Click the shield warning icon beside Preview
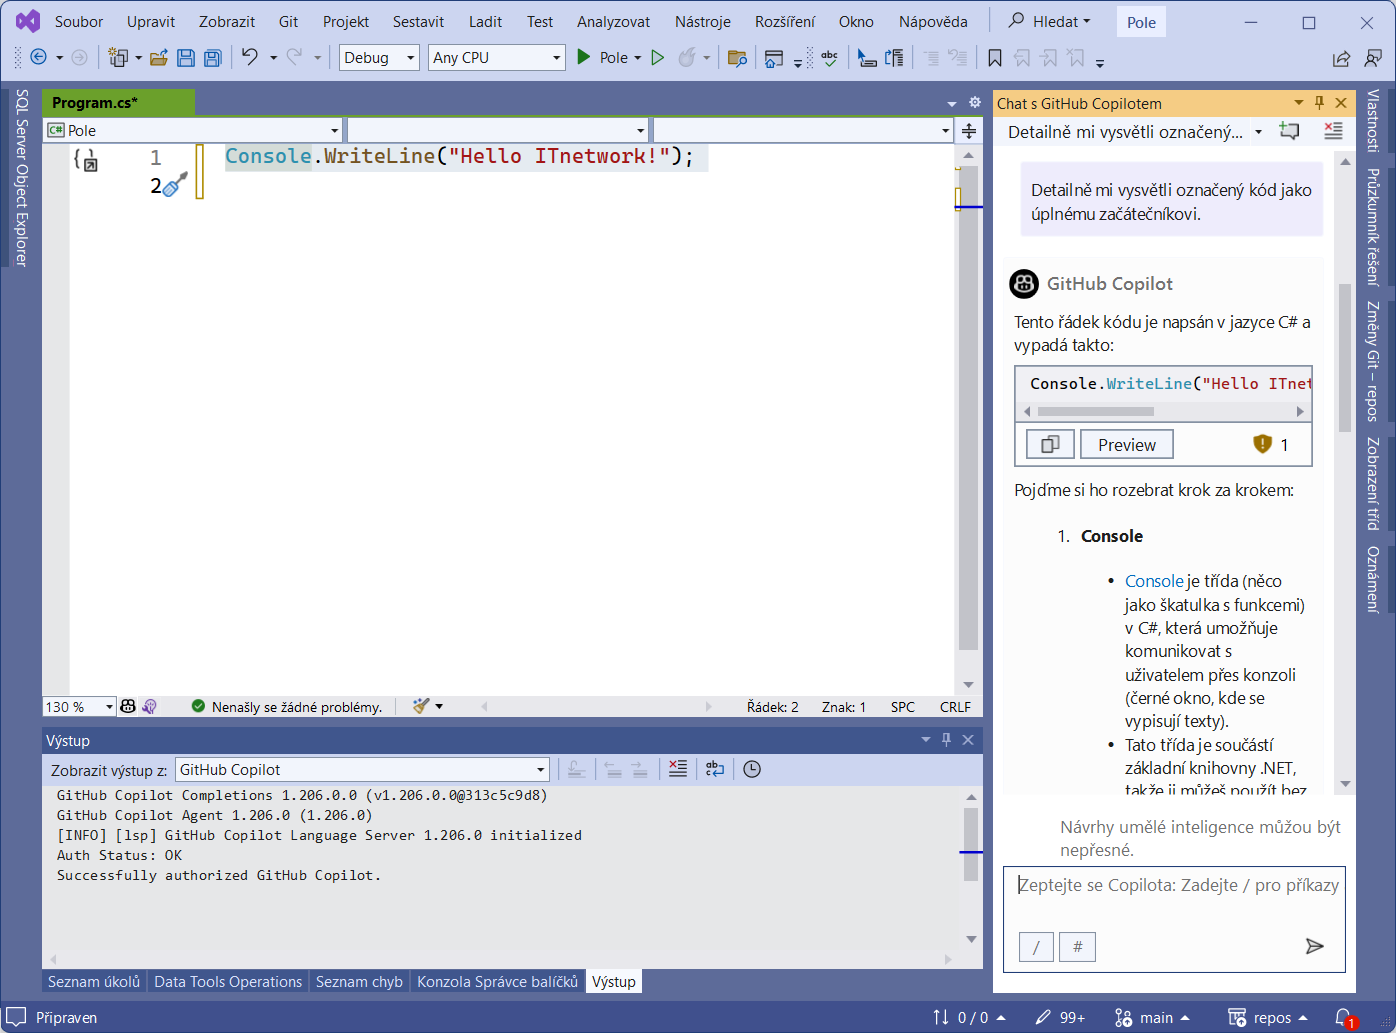 coord(1262,444)
